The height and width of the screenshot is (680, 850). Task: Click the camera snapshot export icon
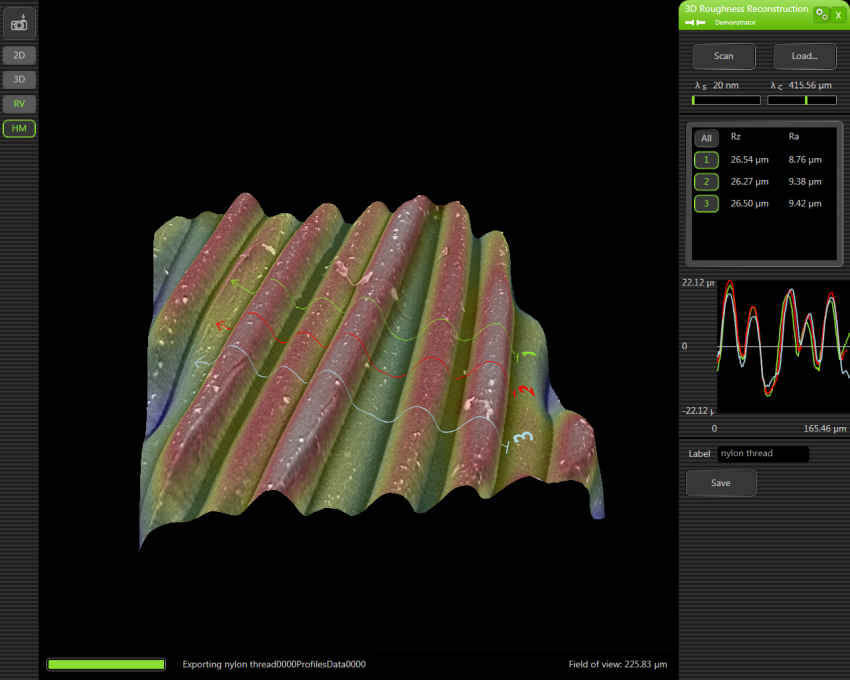19,21
